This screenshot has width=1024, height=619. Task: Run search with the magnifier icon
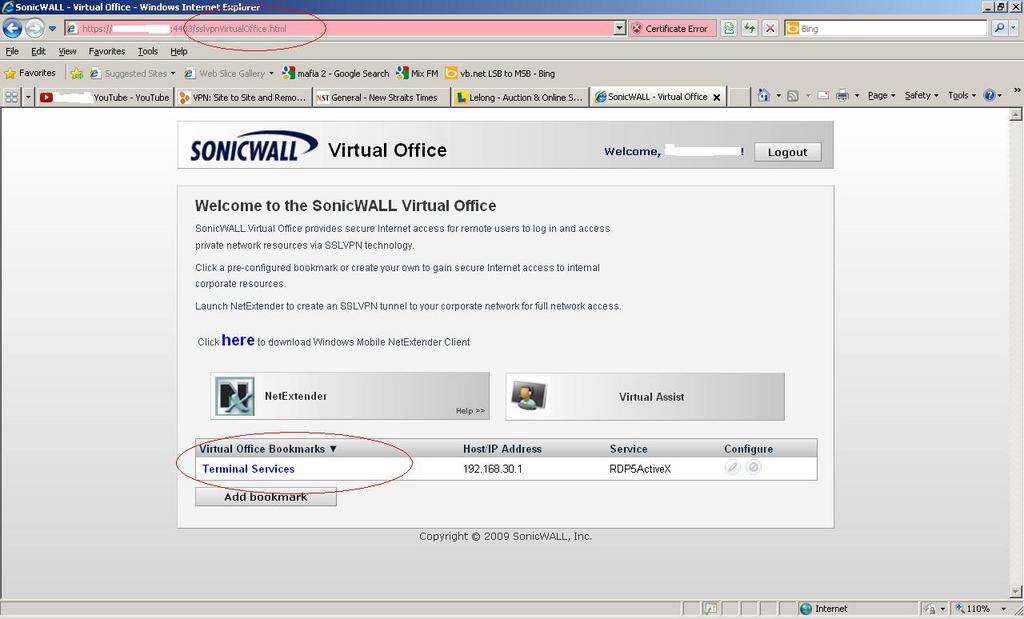click(999, 28)
